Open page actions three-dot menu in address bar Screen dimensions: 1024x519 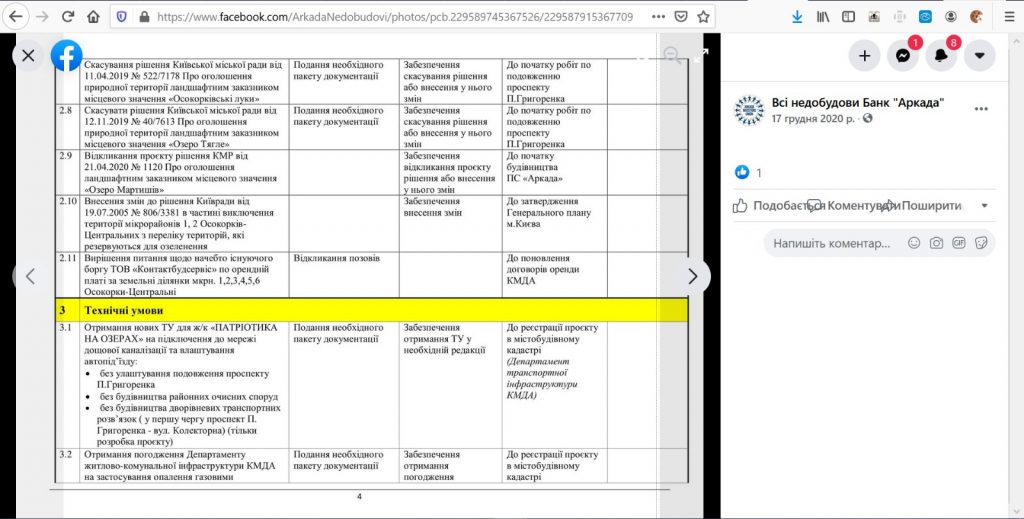tap(658, 17)
